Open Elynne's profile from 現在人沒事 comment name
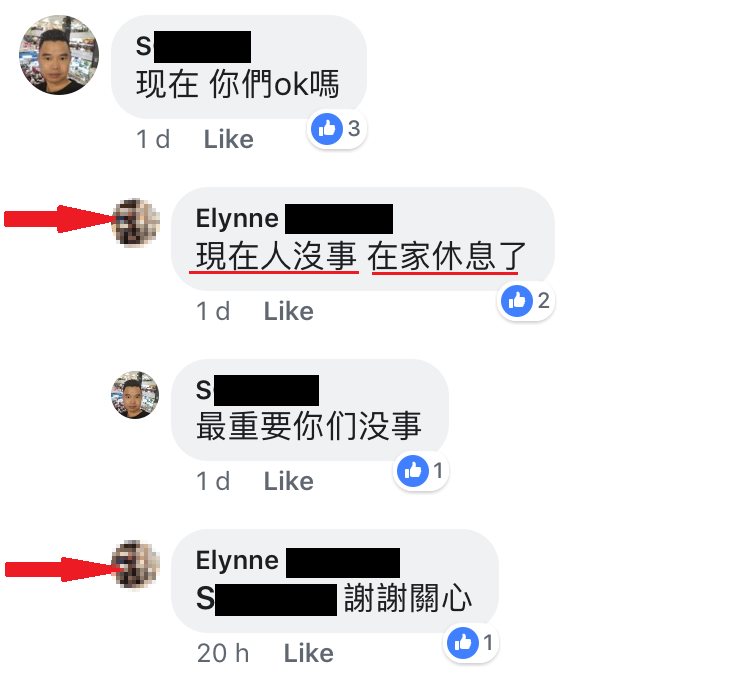 (x=294, y=219)
